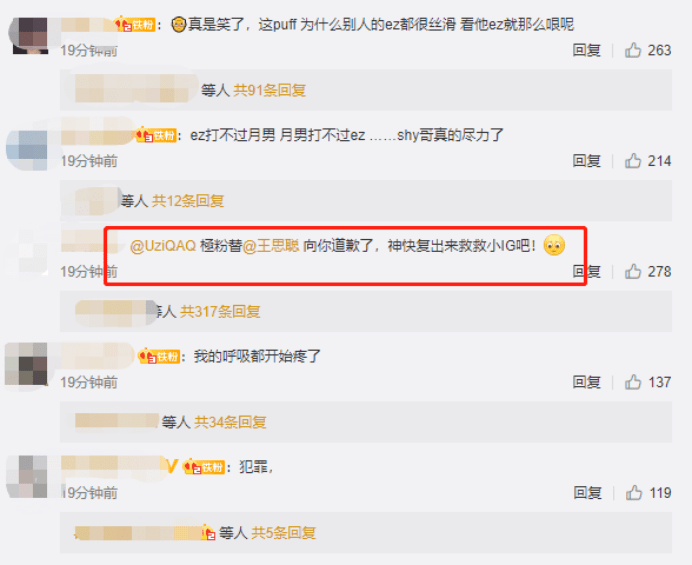Open avatar of the first commenter
Viewport: 692px width, 565px height.
[30, 36]
